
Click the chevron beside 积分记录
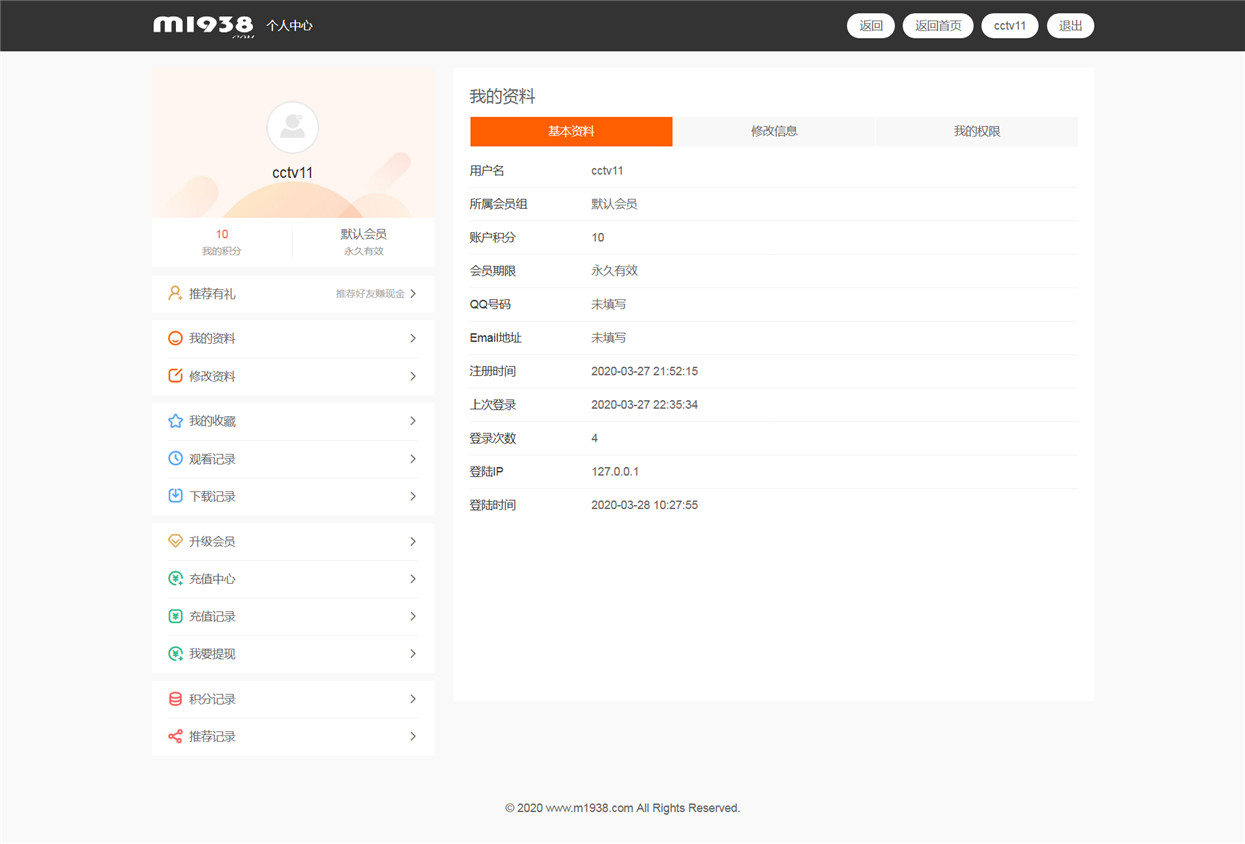(413, 699)
